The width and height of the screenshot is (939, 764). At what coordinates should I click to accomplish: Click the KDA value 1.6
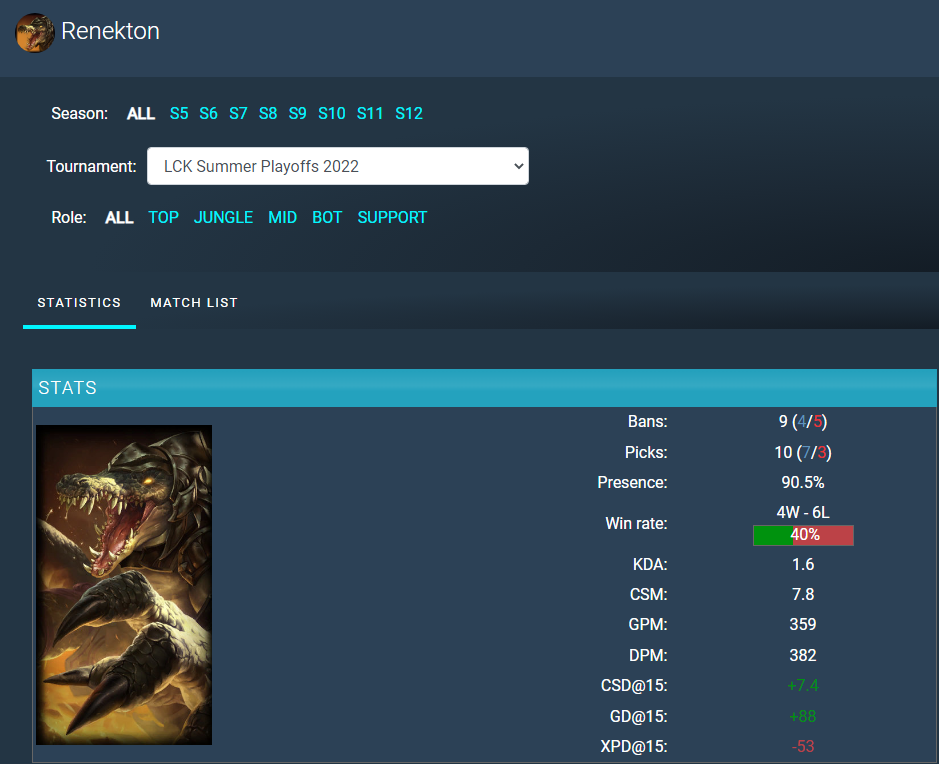[803, 565]
